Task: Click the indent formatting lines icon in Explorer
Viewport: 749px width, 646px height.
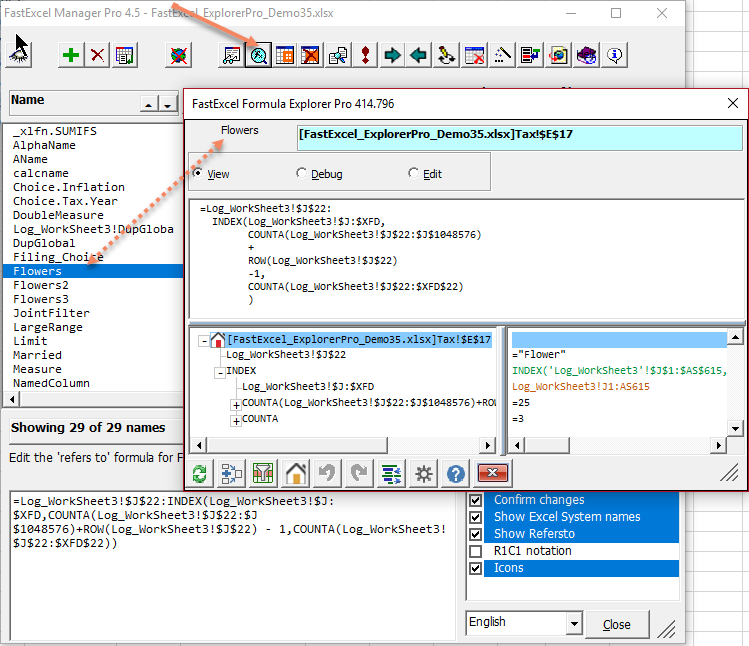Action: point(392,474)
